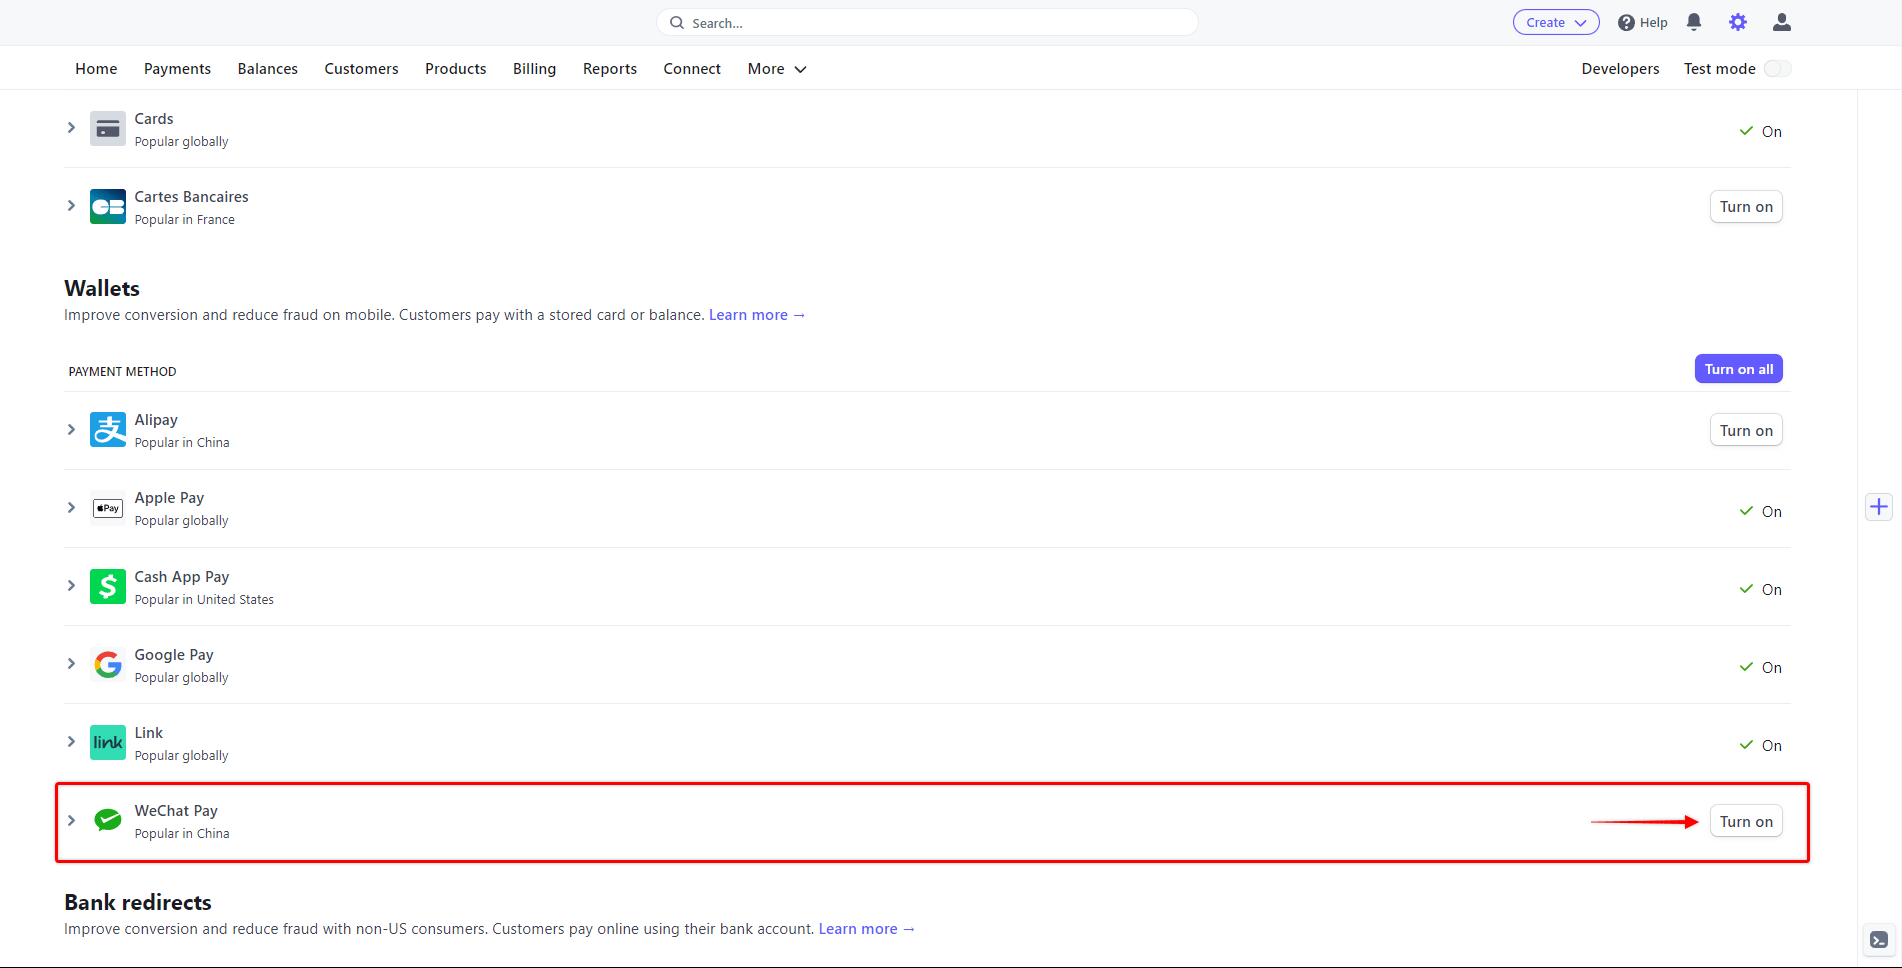Open the Create dropdown
The height and width of the screenshot is (968, 1902).
[x=1555, y=22]
